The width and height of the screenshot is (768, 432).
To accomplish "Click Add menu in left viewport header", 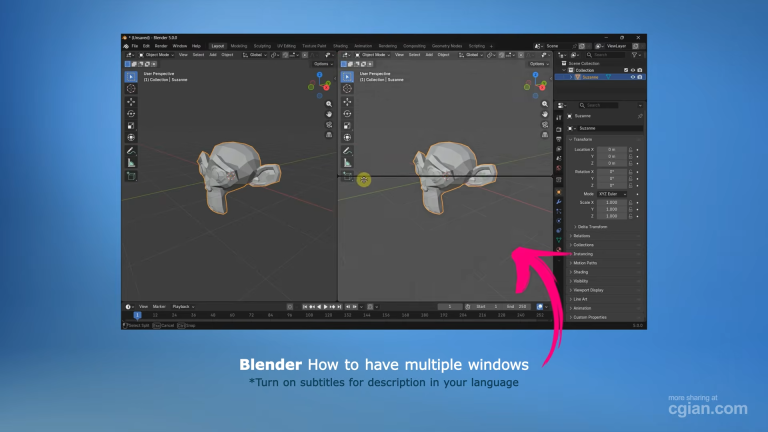I will [213, 55].
